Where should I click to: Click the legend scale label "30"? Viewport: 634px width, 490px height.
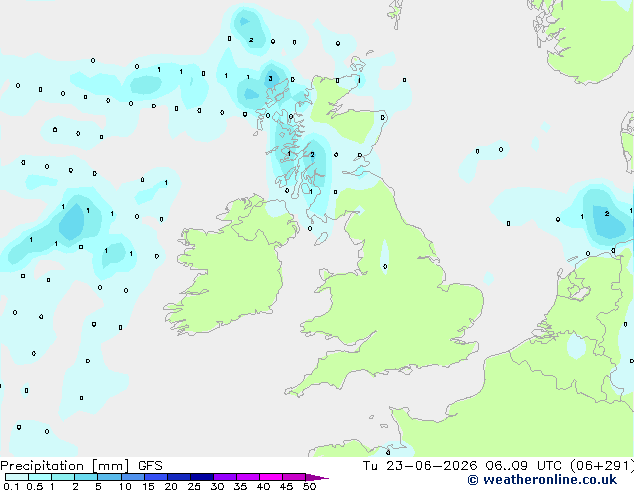coord(217,486)
